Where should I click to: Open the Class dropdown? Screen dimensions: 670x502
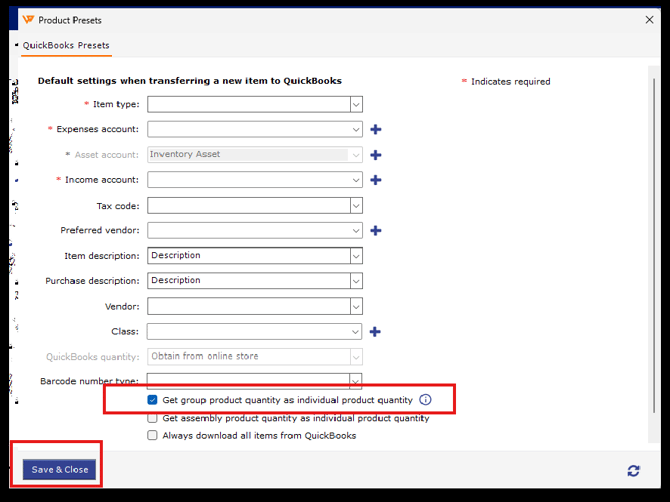pos(356,332)
